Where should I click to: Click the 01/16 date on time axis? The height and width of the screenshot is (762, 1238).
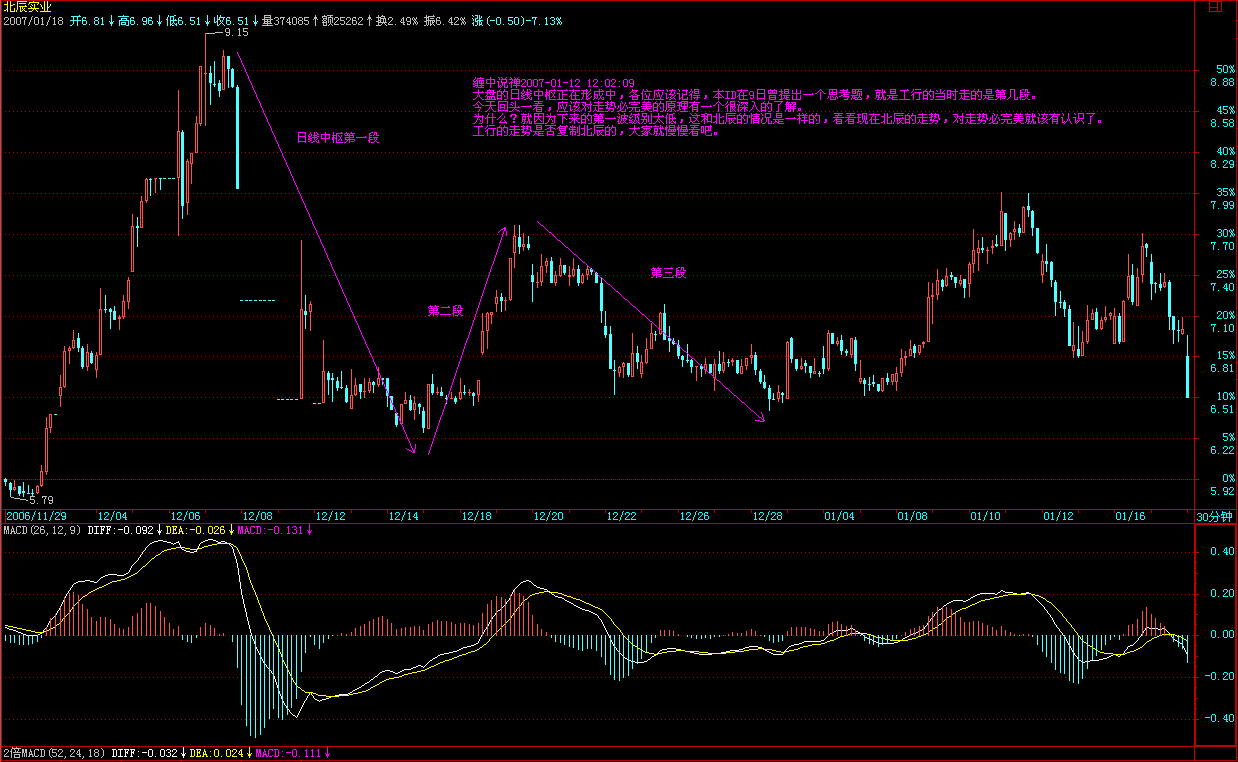coord(1131,516)
